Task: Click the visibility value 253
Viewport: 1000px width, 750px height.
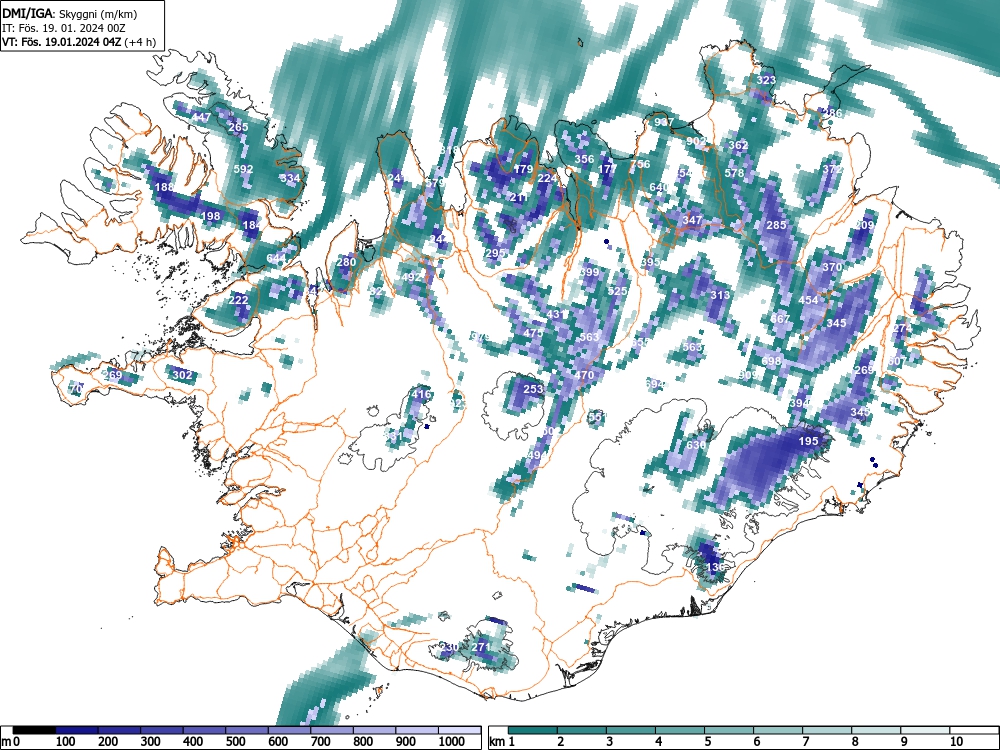Action: pyautogui.click(x=533, y=389)
